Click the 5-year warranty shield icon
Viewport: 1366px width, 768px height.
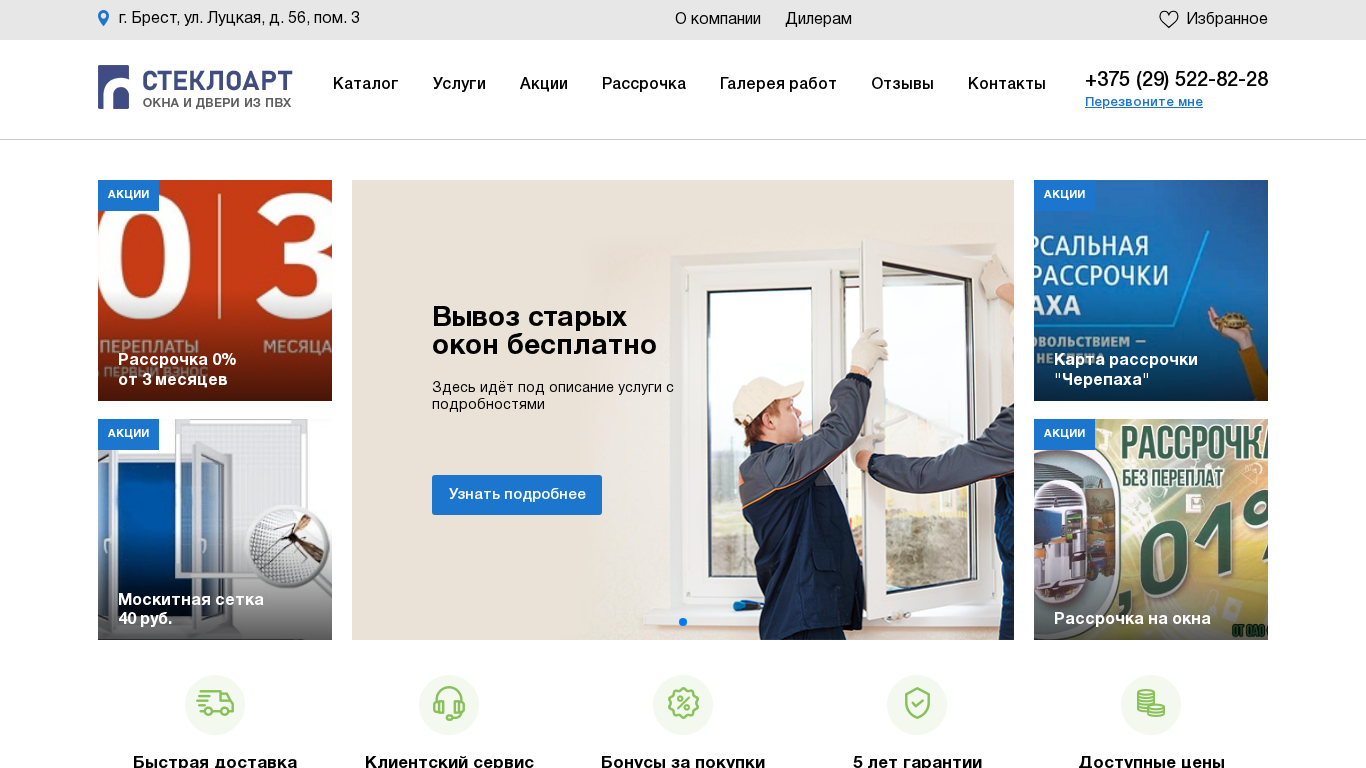(x=917, y=704)
